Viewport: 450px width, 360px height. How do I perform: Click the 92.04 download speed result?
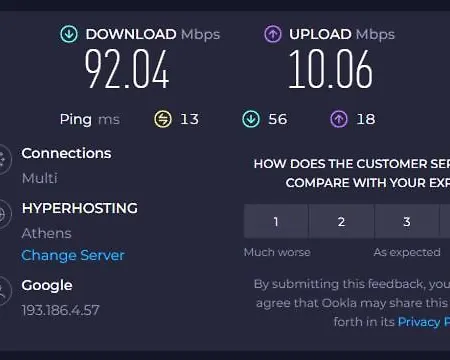tap(127, 69)
